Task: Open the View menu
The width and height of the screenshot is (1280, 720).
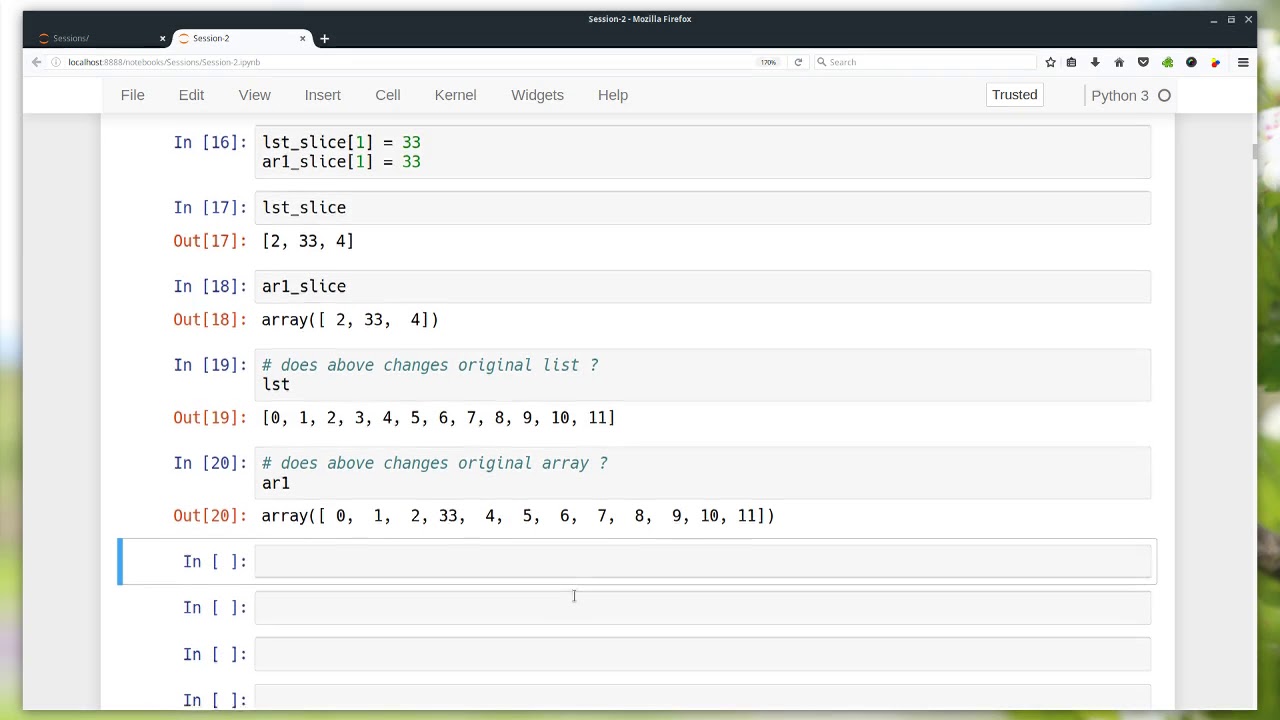Action: pos(254,95)
